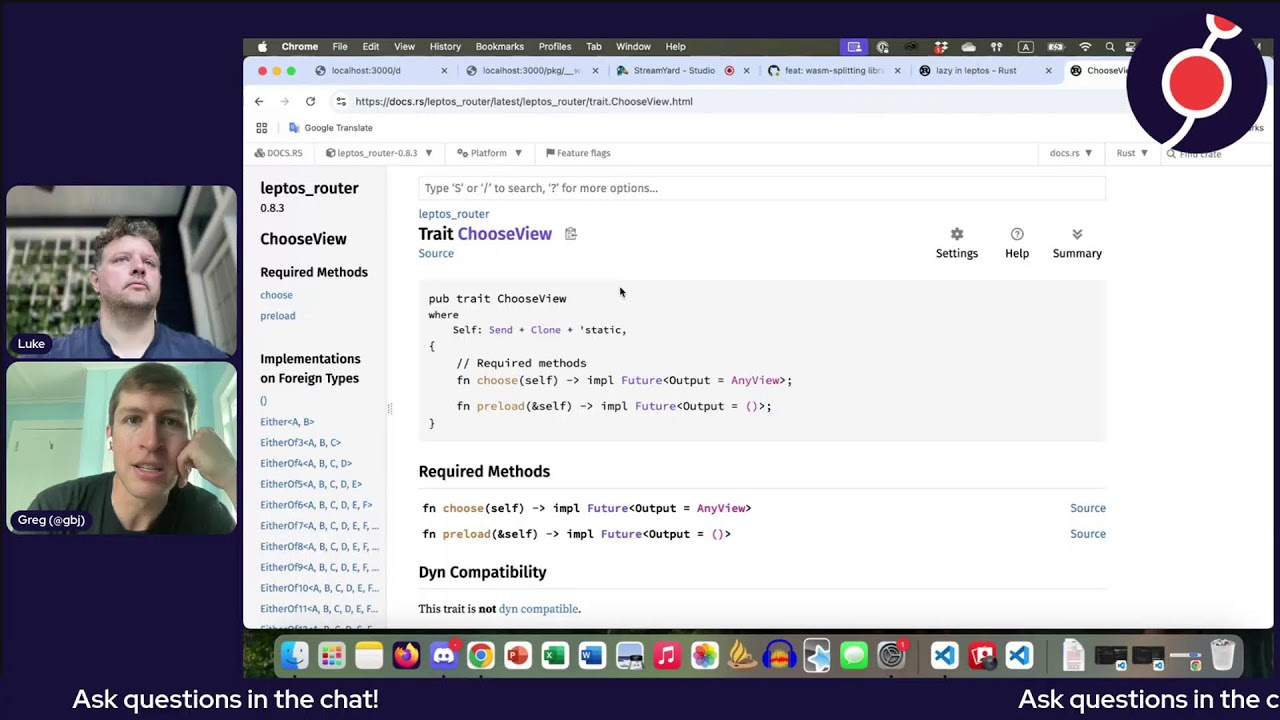1280x720 pixels.
Task: Open Source link for choose method
Action: click(1088, 508)
